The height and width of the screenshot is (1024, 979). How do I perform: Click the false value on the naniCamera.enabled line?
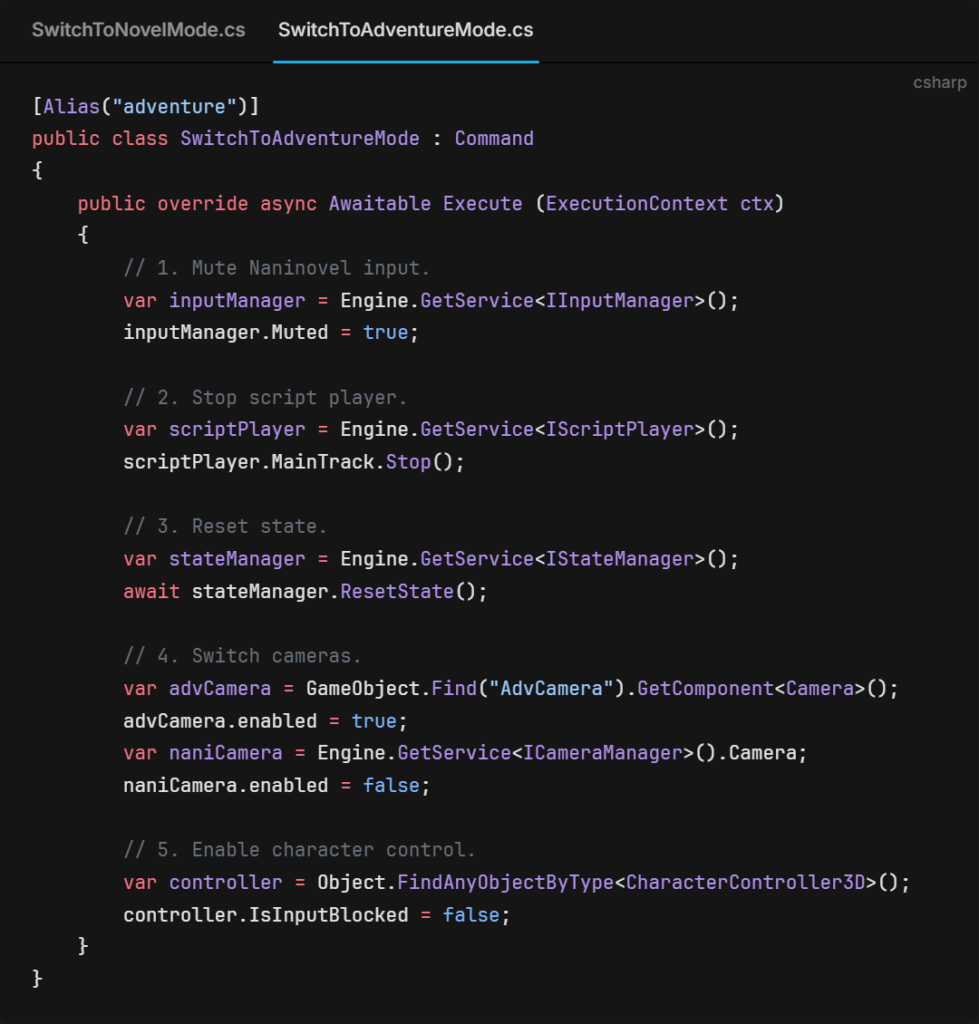pos(391,785)
